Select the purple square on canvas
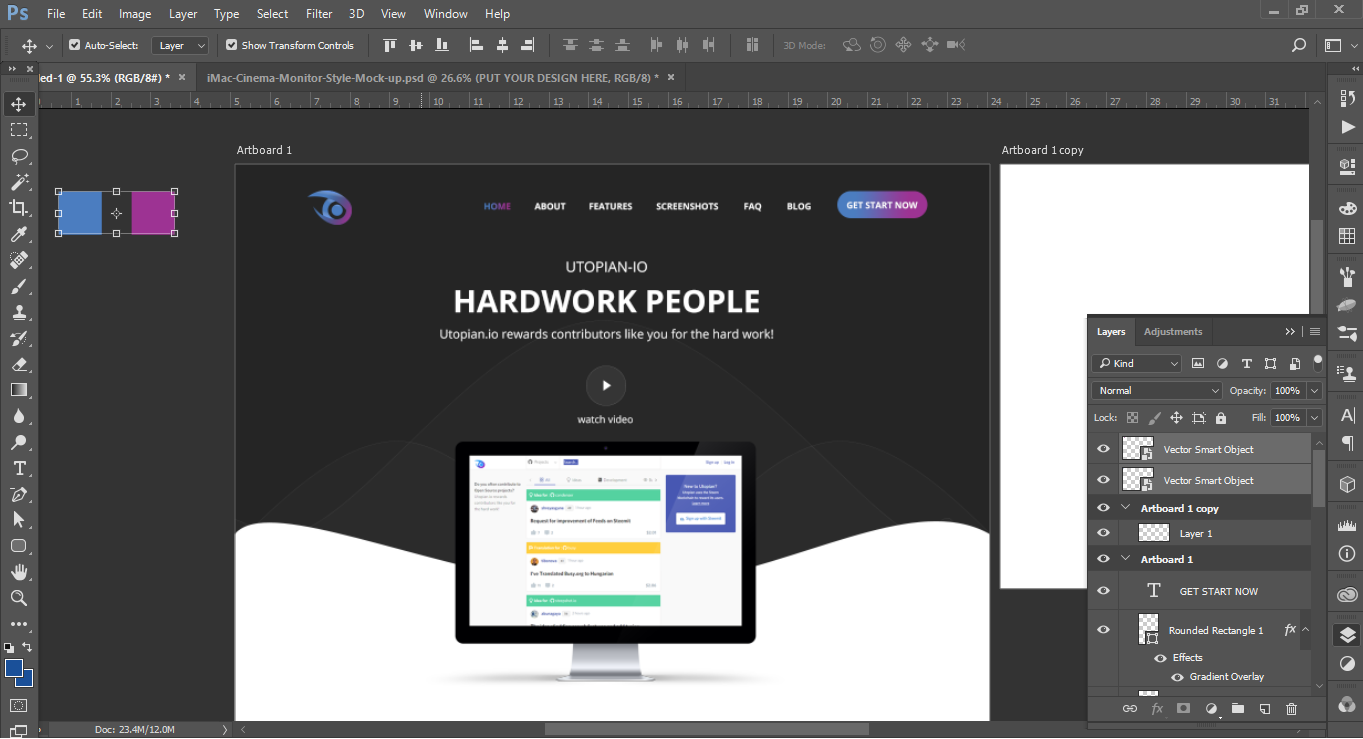1363x739 pixels. click(153, 213)
